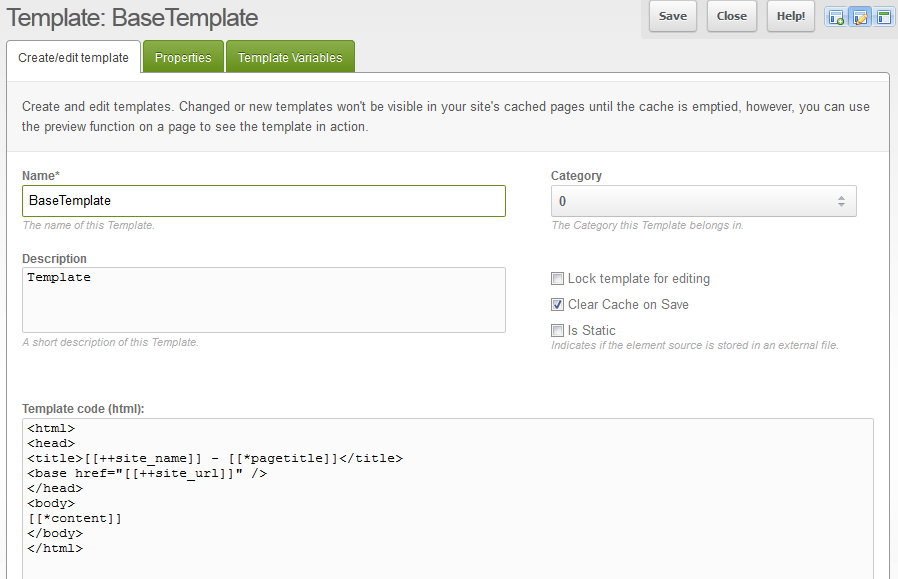Click the add-new-after-save layout icon

coord(836,17)
